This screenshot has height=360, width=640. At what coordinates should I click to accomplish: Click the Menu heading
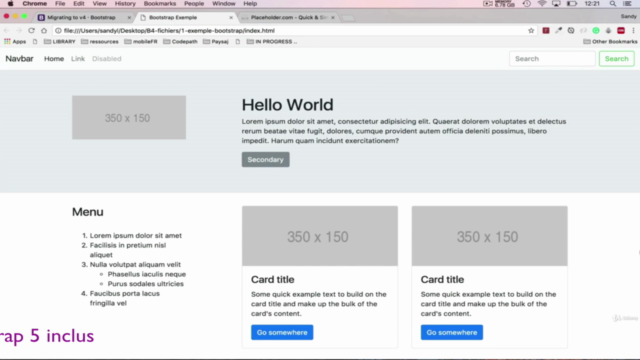point(88,212)
